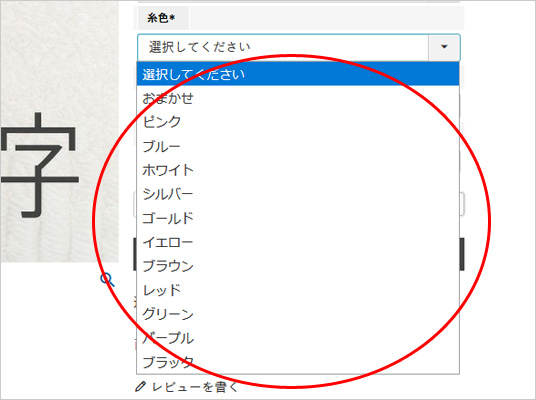Choose パープル in the list
536x400 pixels.
tap(298, 338)
